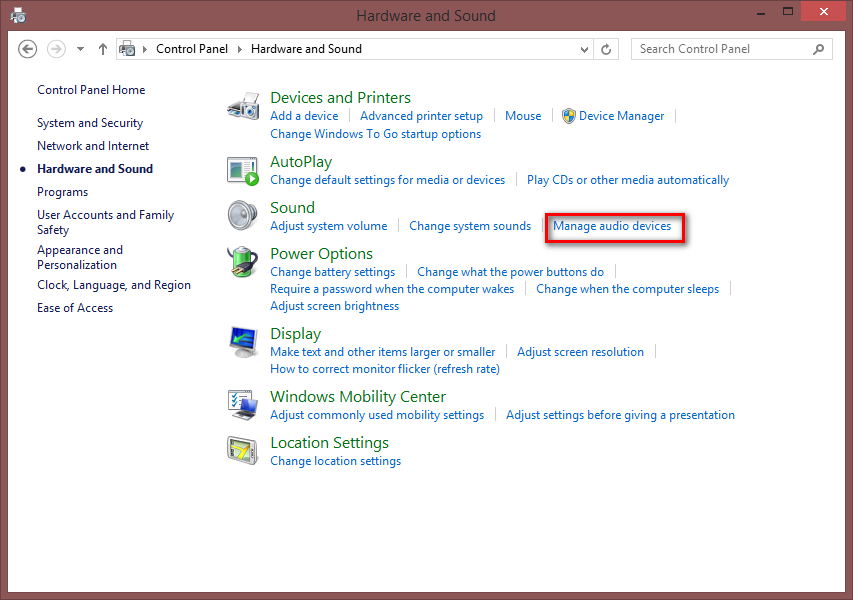Click Change location settings
The image size is (853, 600).
click(336, 461)
